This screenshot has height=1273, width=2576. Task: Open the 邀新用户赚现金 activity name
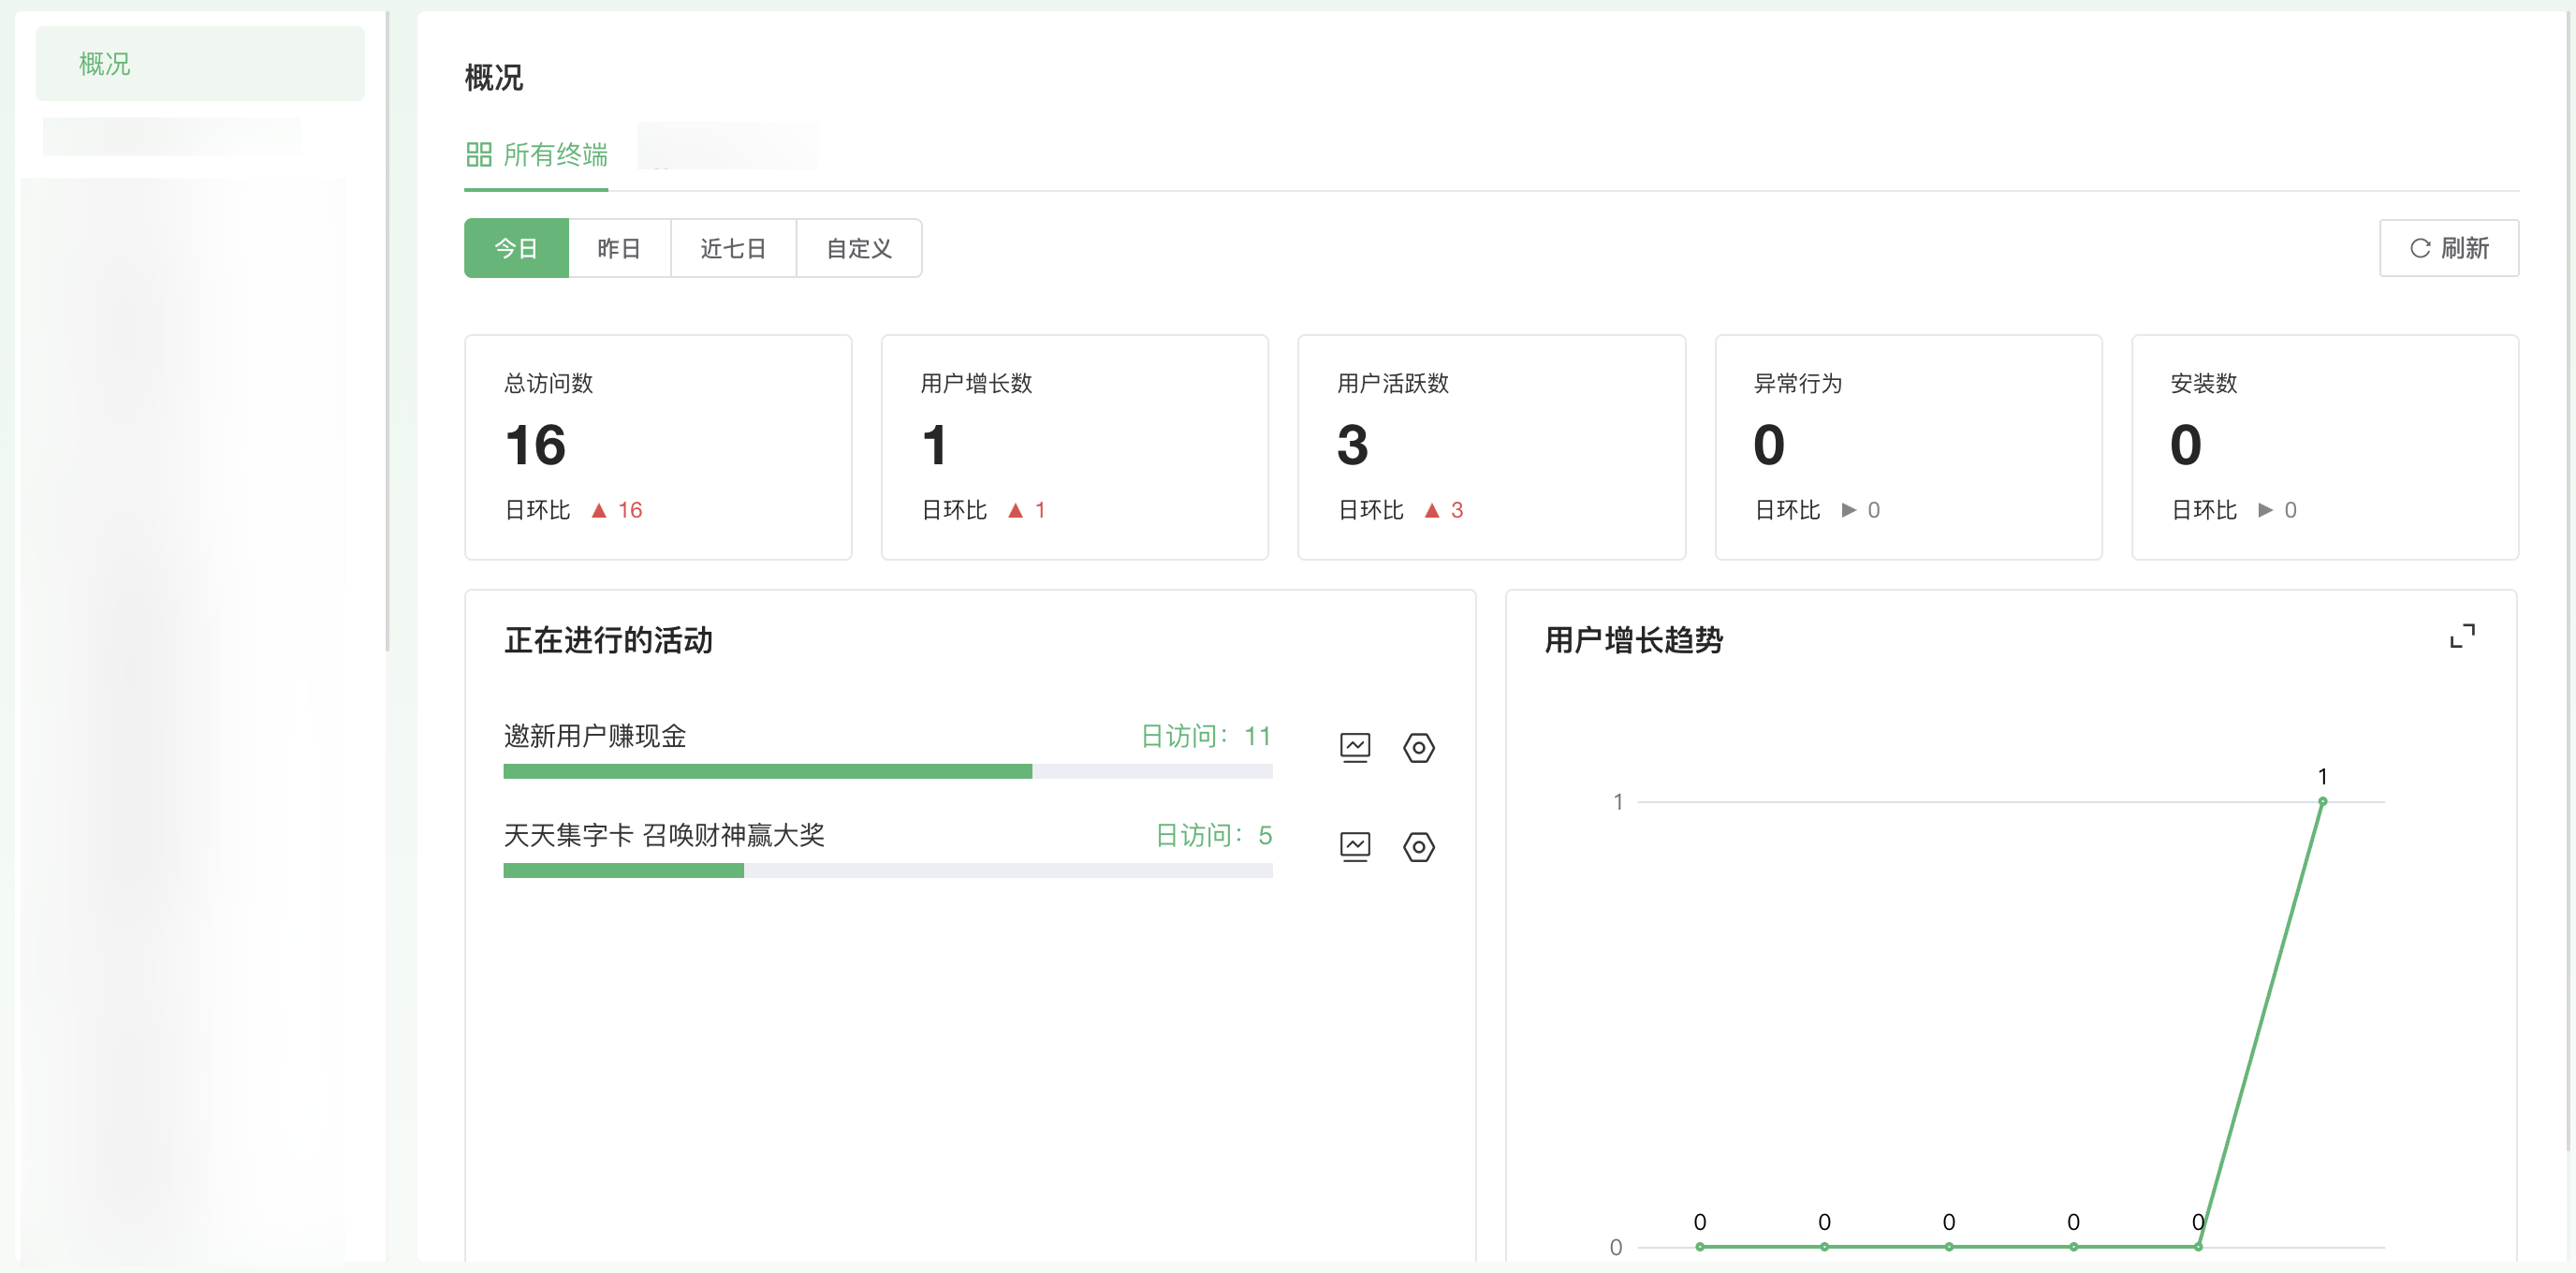tap(595, 736)
